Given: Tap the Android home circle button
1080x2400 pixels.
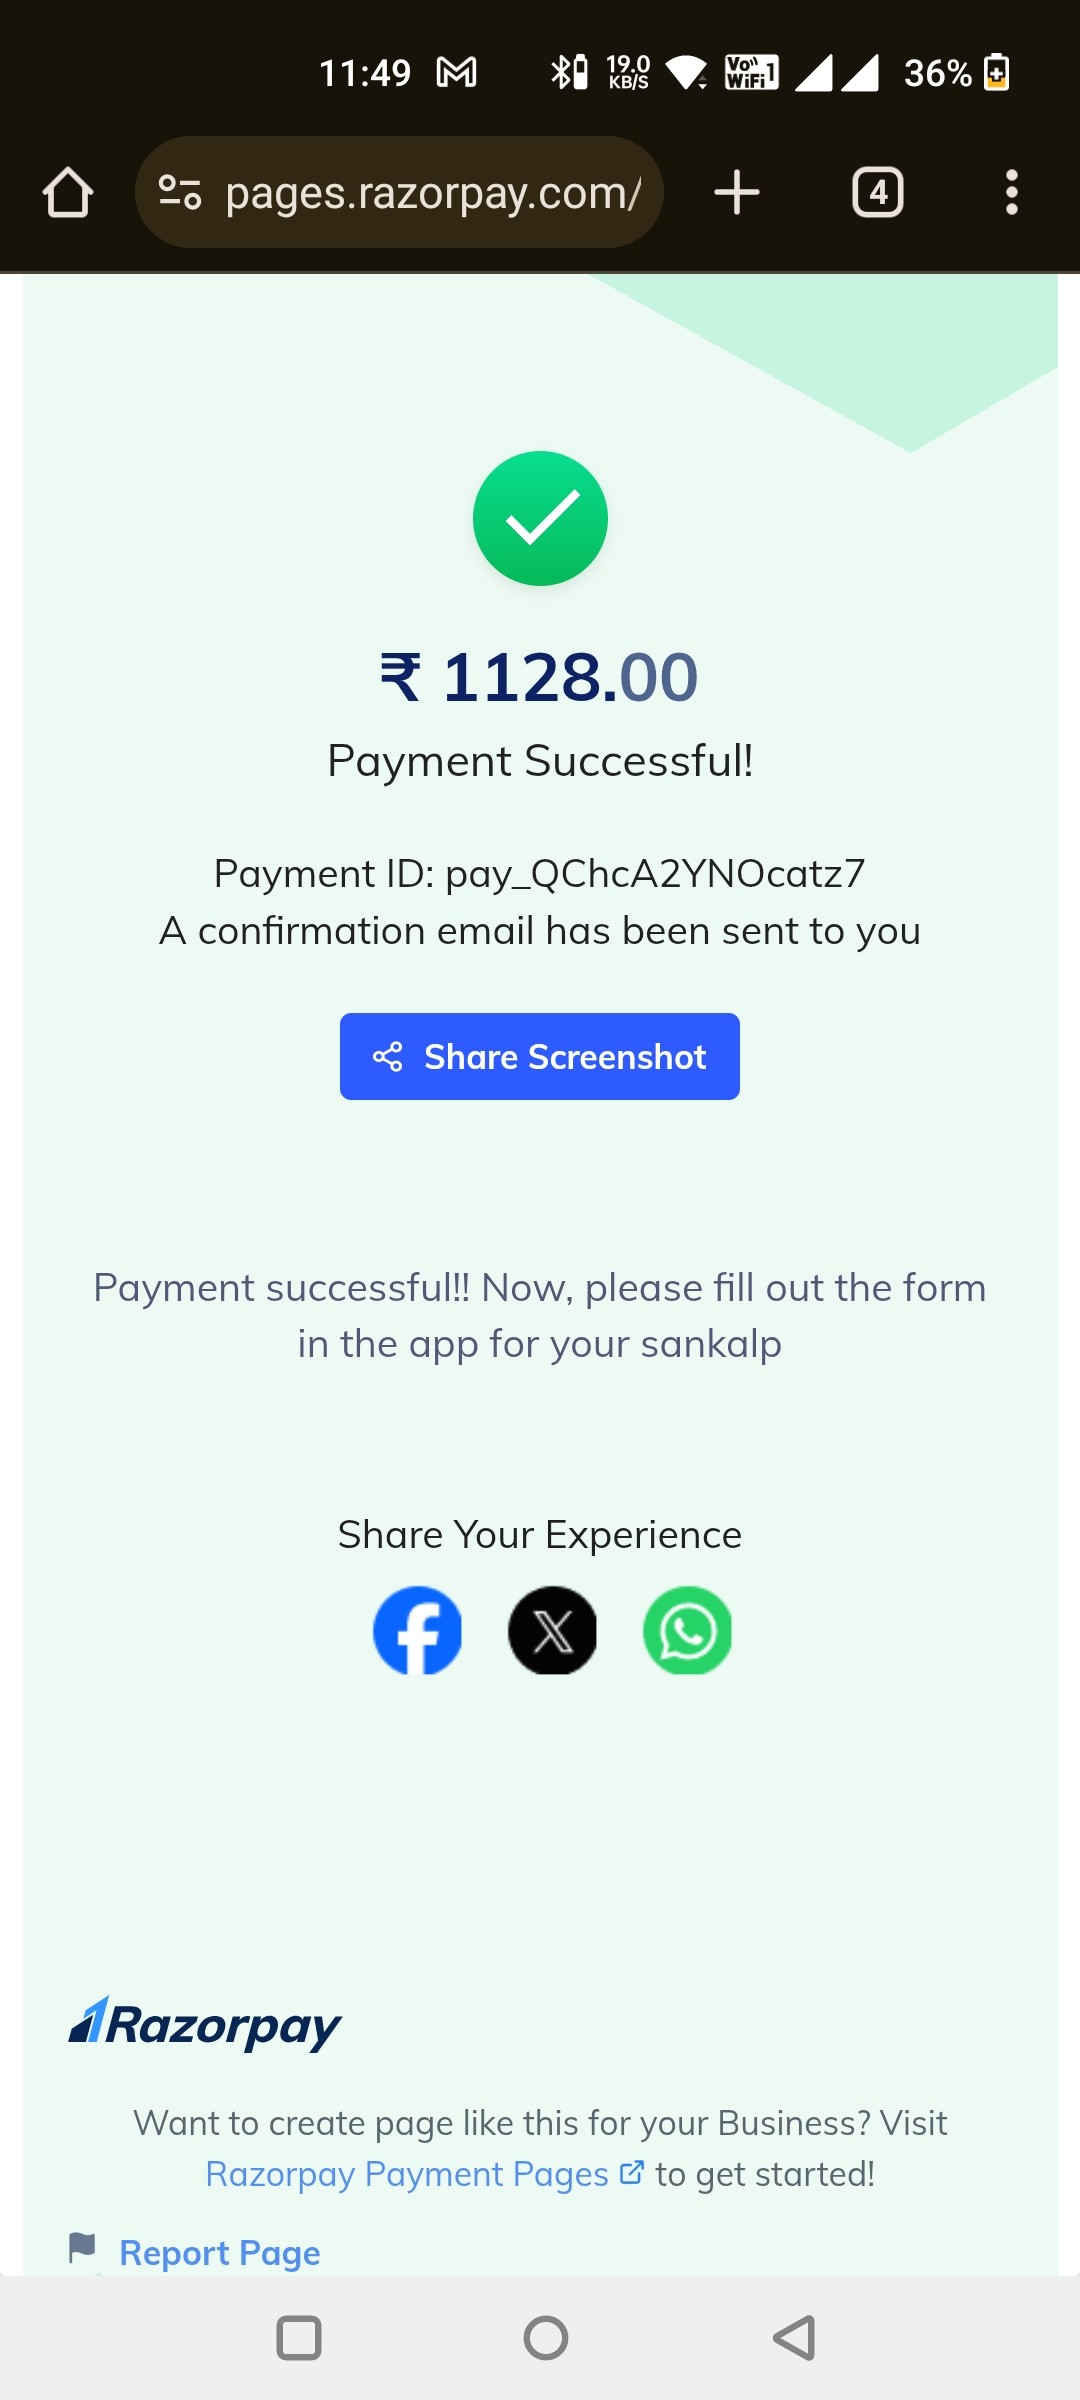Looking at the screenshot, I should [546, 2338].
